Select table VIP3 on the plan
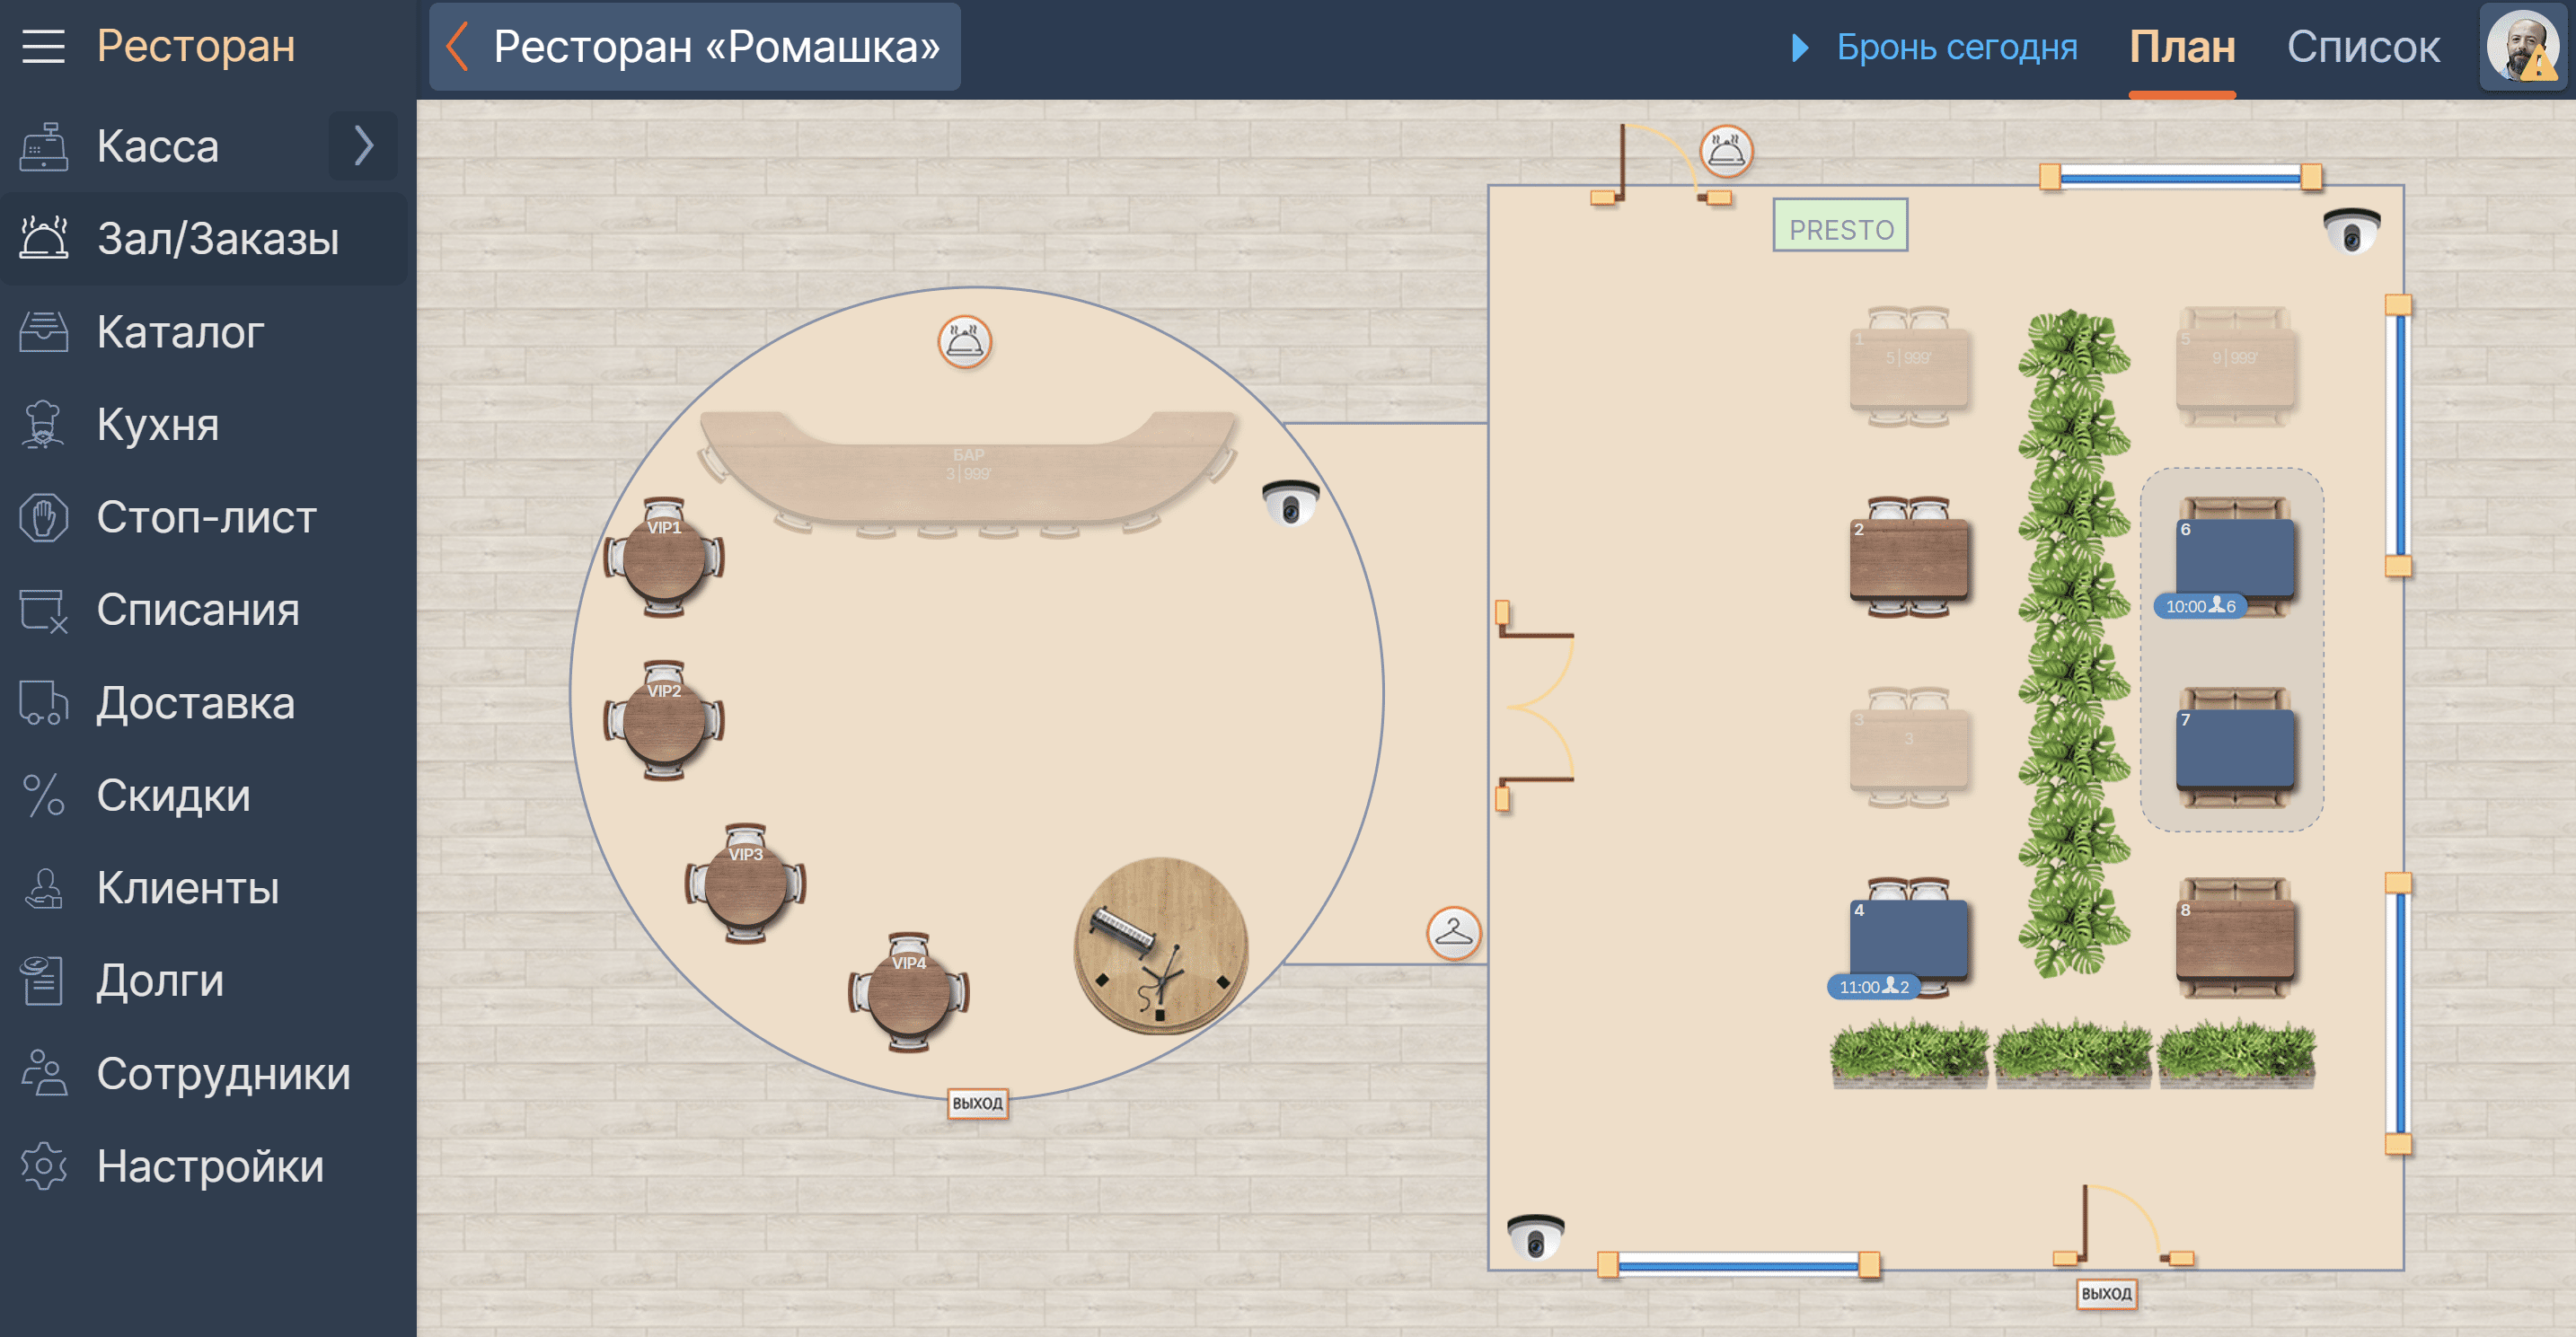This screenshot has height=1337, width=2576. point(745,885)
